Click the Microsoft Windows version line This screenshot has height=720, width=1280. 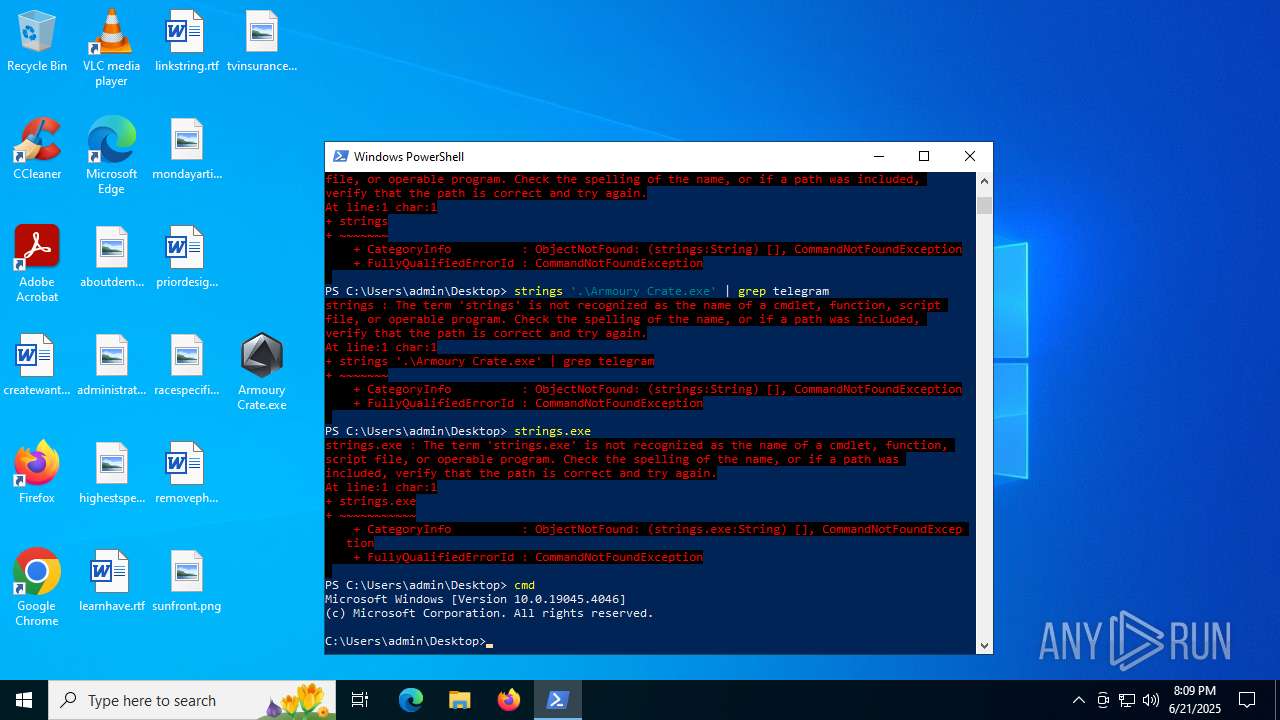pos(475,599)
